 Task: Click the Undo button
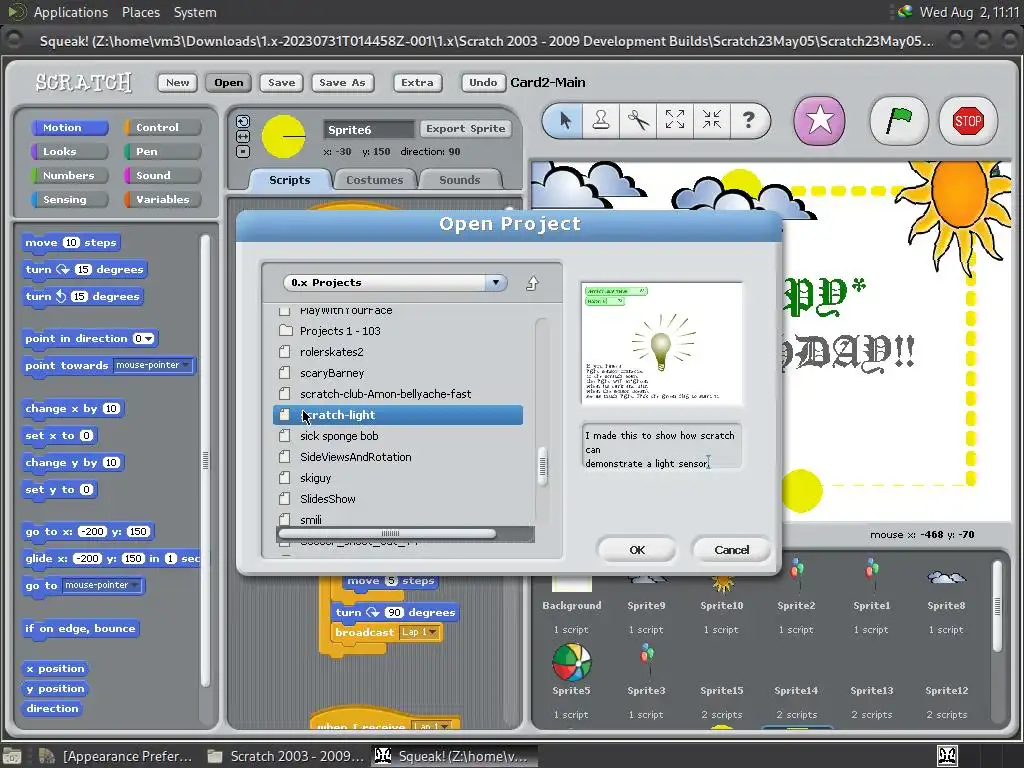[483, 82]
